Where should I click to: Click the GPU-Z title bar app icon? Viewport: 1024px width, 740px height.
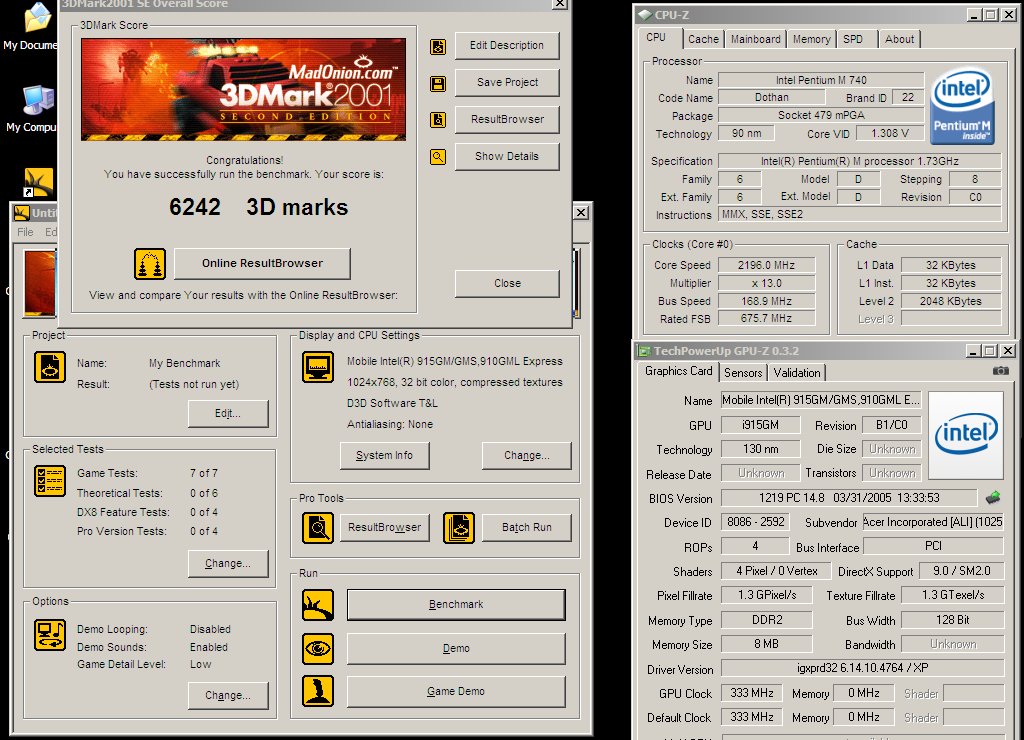coord(645,351)
